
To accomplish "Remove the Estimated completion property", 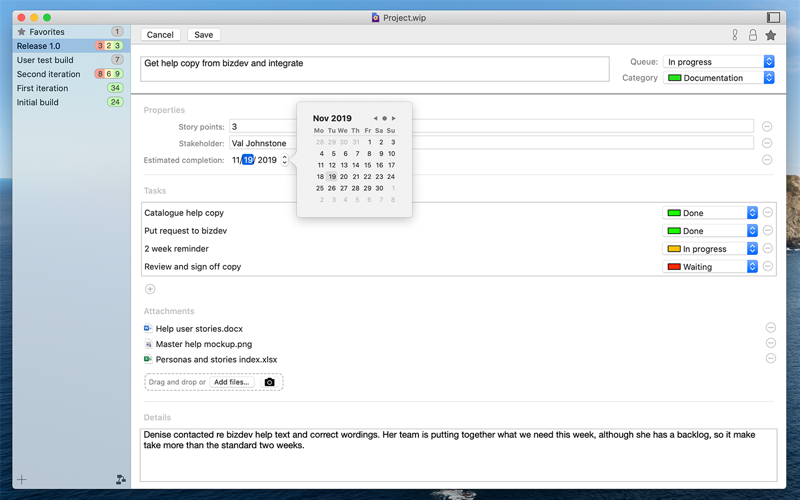I will [767, 160].
